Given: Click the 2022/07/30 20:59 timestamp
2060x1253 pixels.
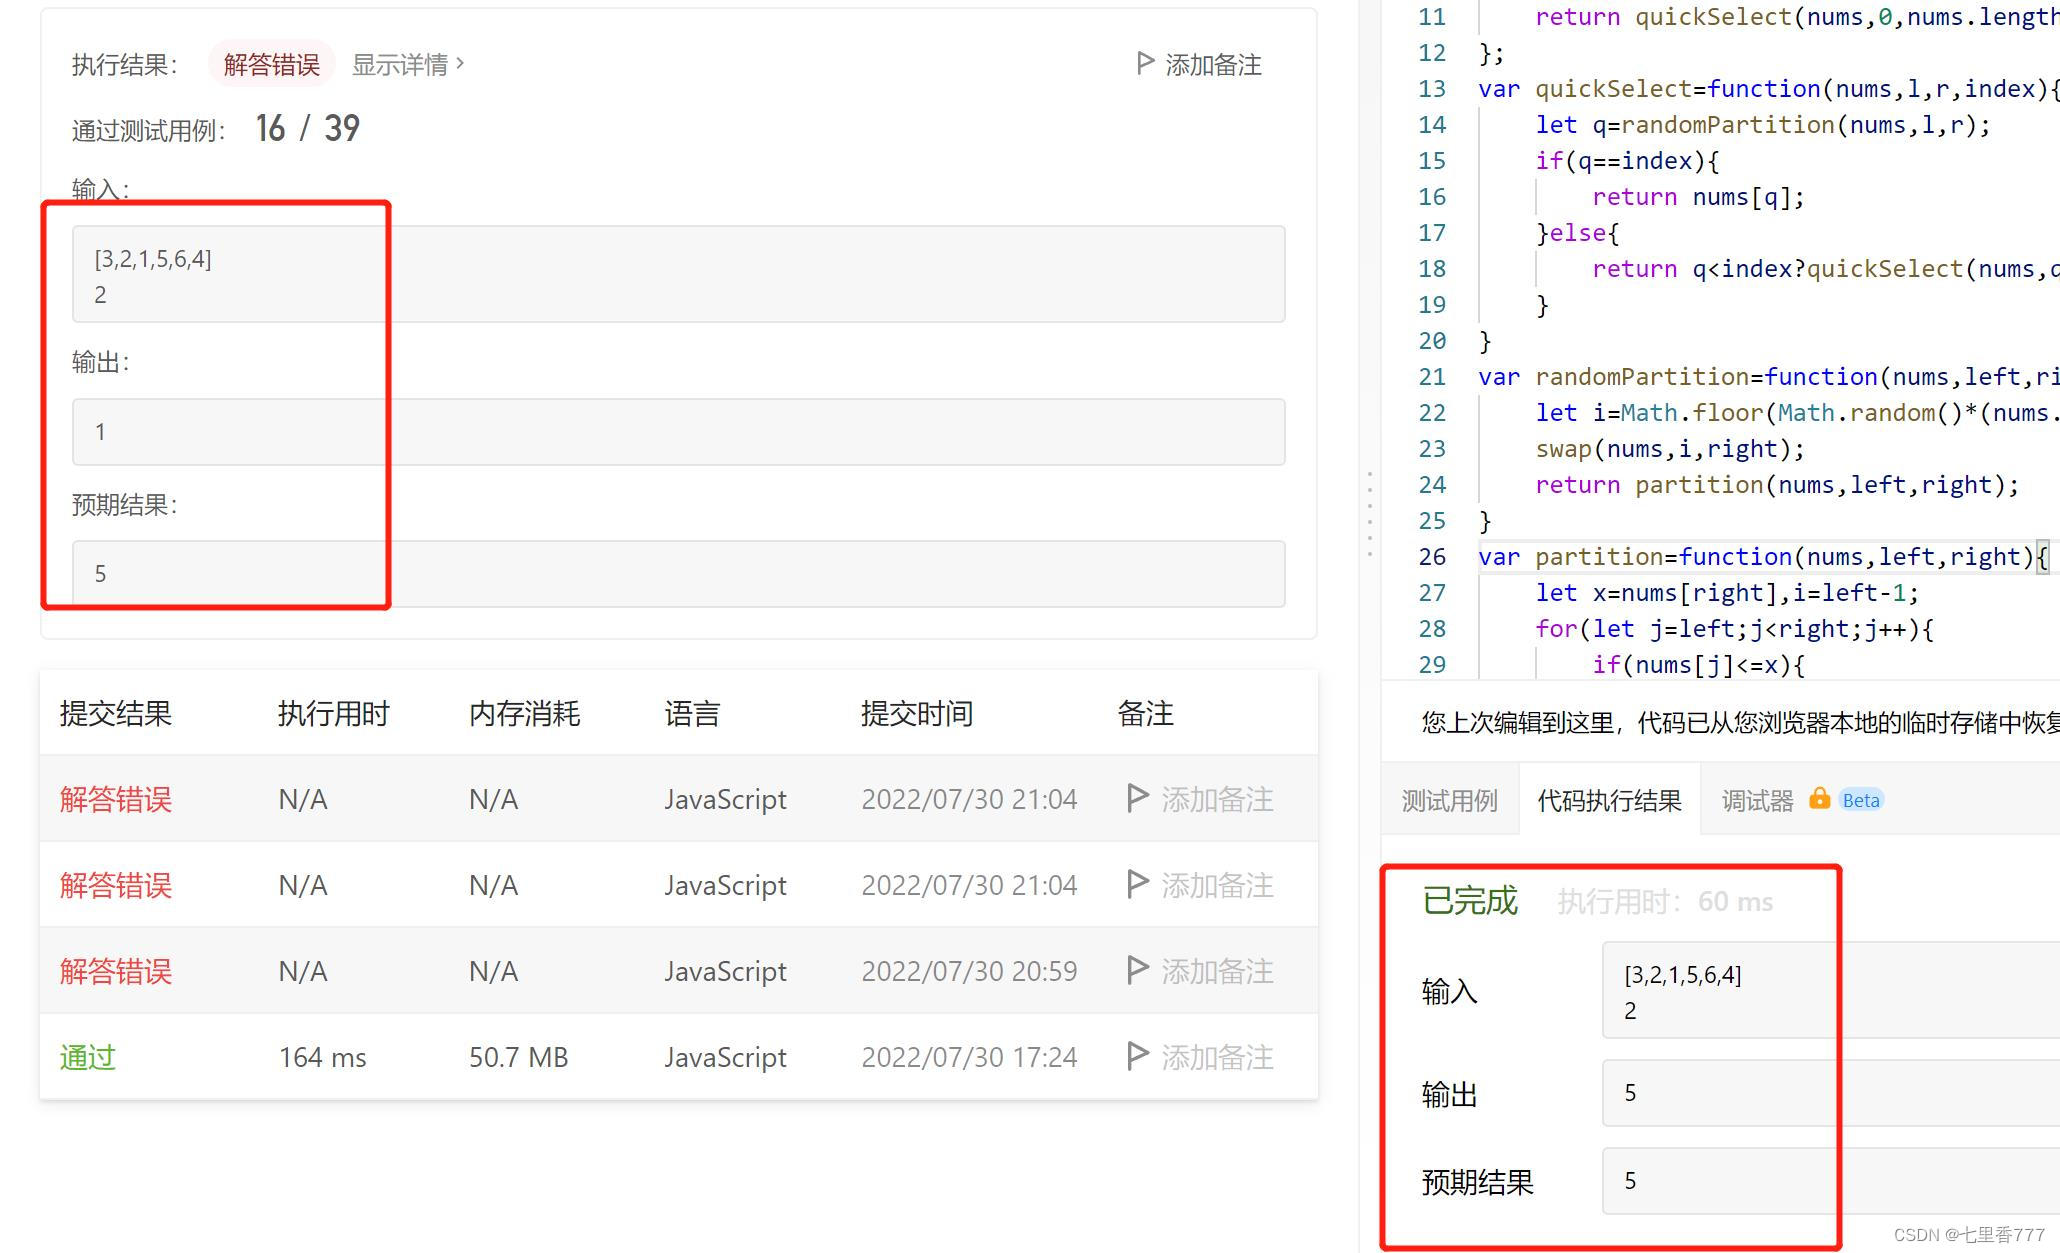Looking at the screenshot, I should point(969,971).
